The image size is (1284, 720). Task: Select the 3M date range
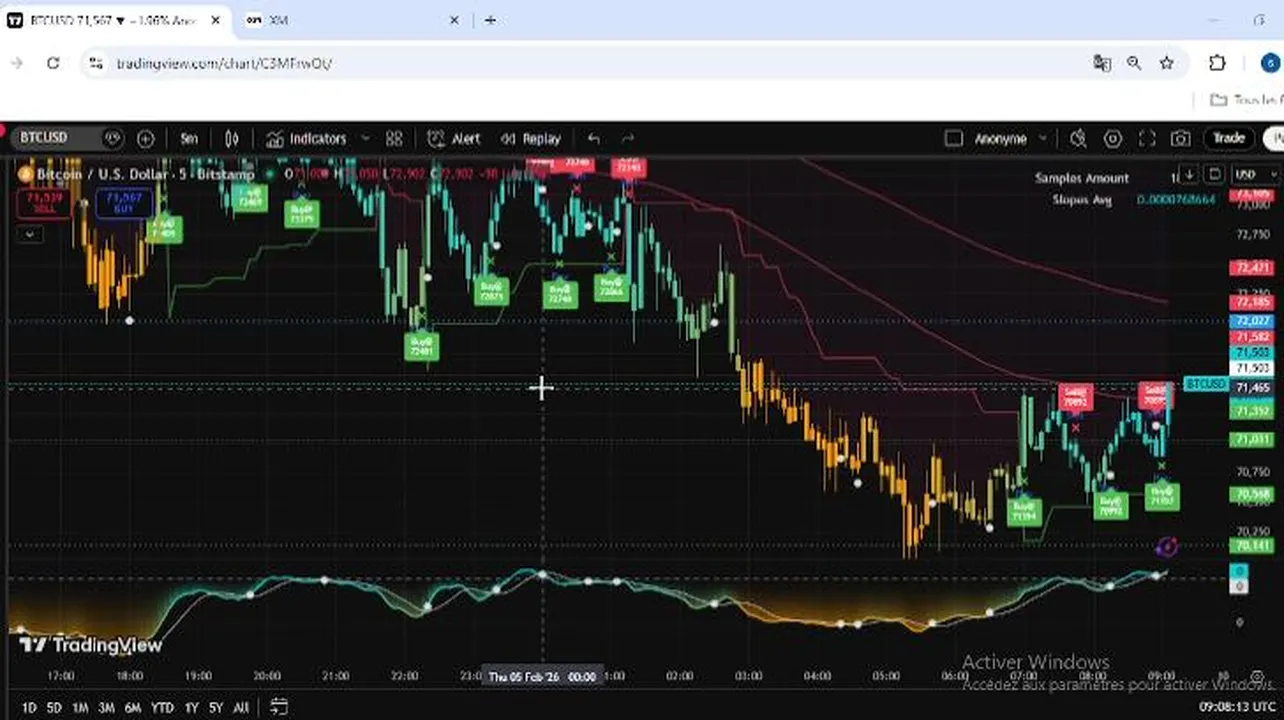point(106,708)
